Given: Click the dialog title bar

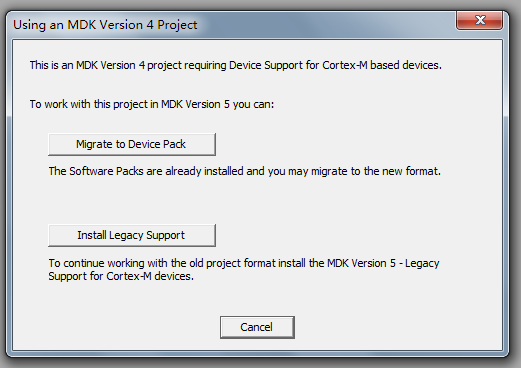Looking at the screenshot, I should [233, 25].
